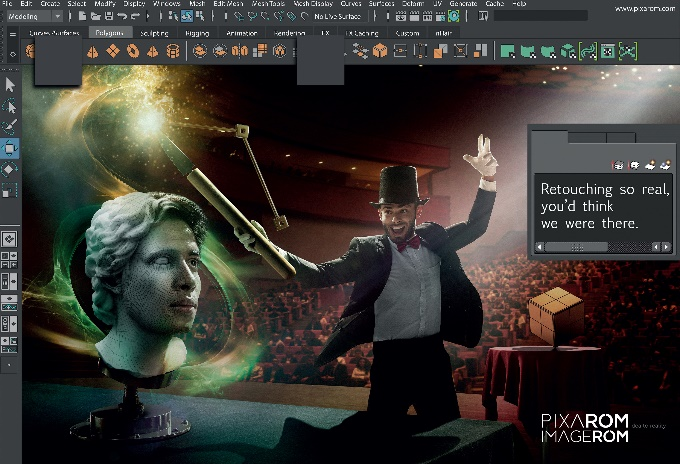Open the File menu

7,3
